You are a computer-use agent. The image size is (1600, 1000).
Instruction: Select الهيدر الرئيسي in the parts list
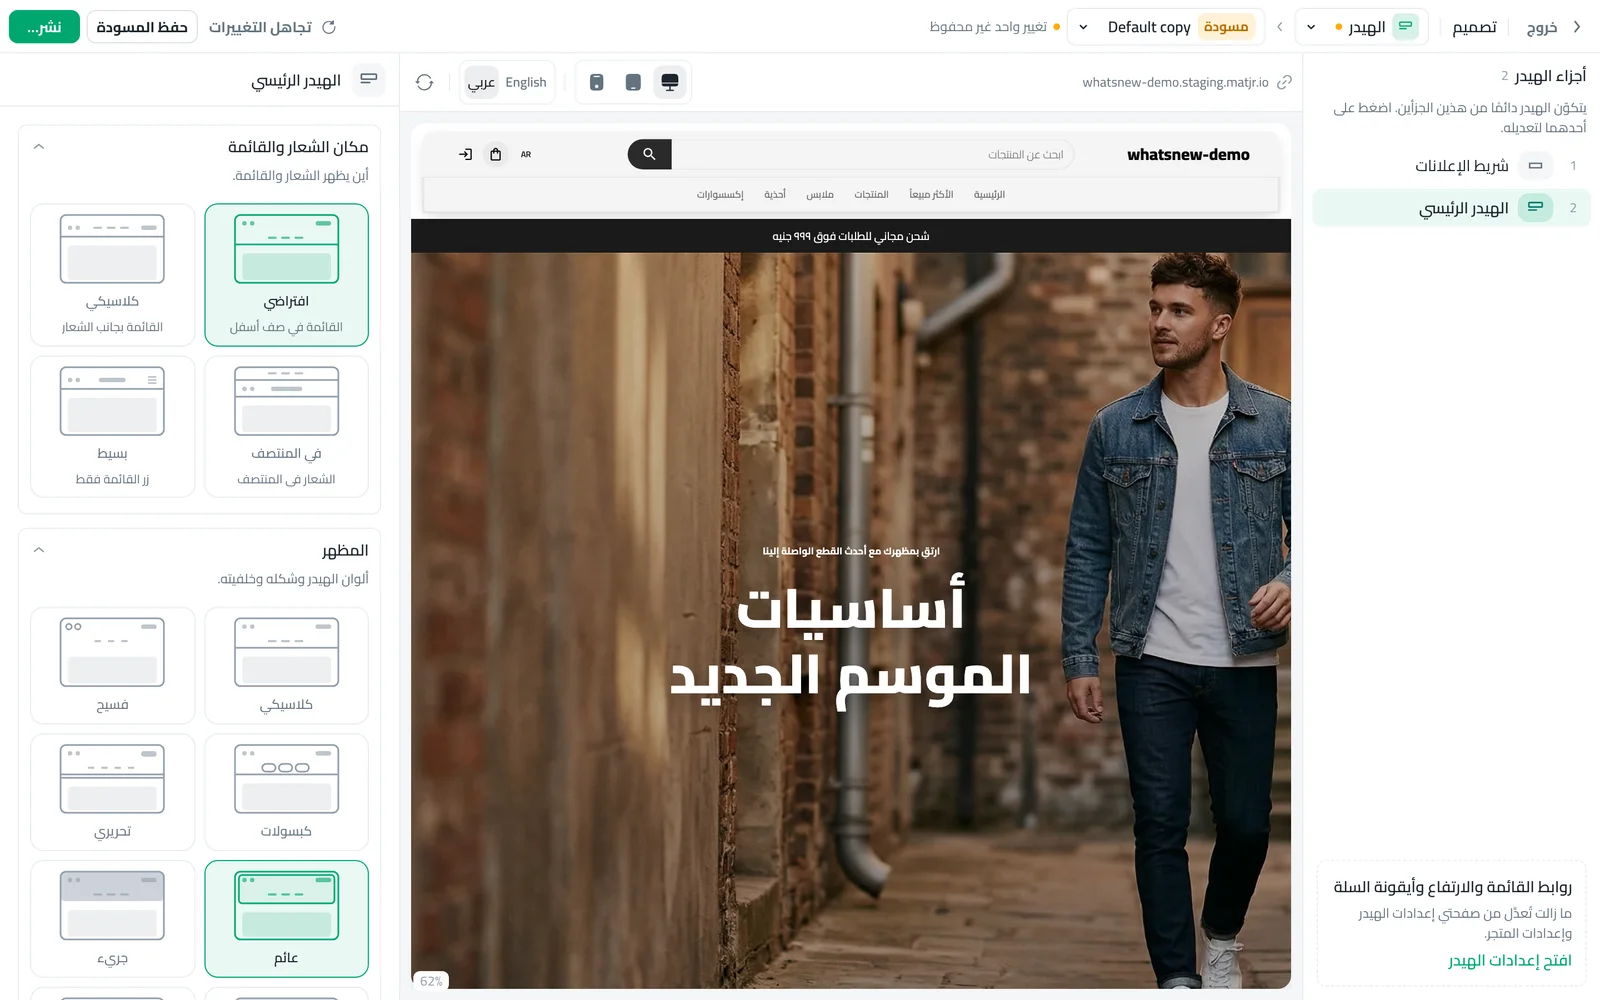pyautogui.click(x=1451, y=208)
